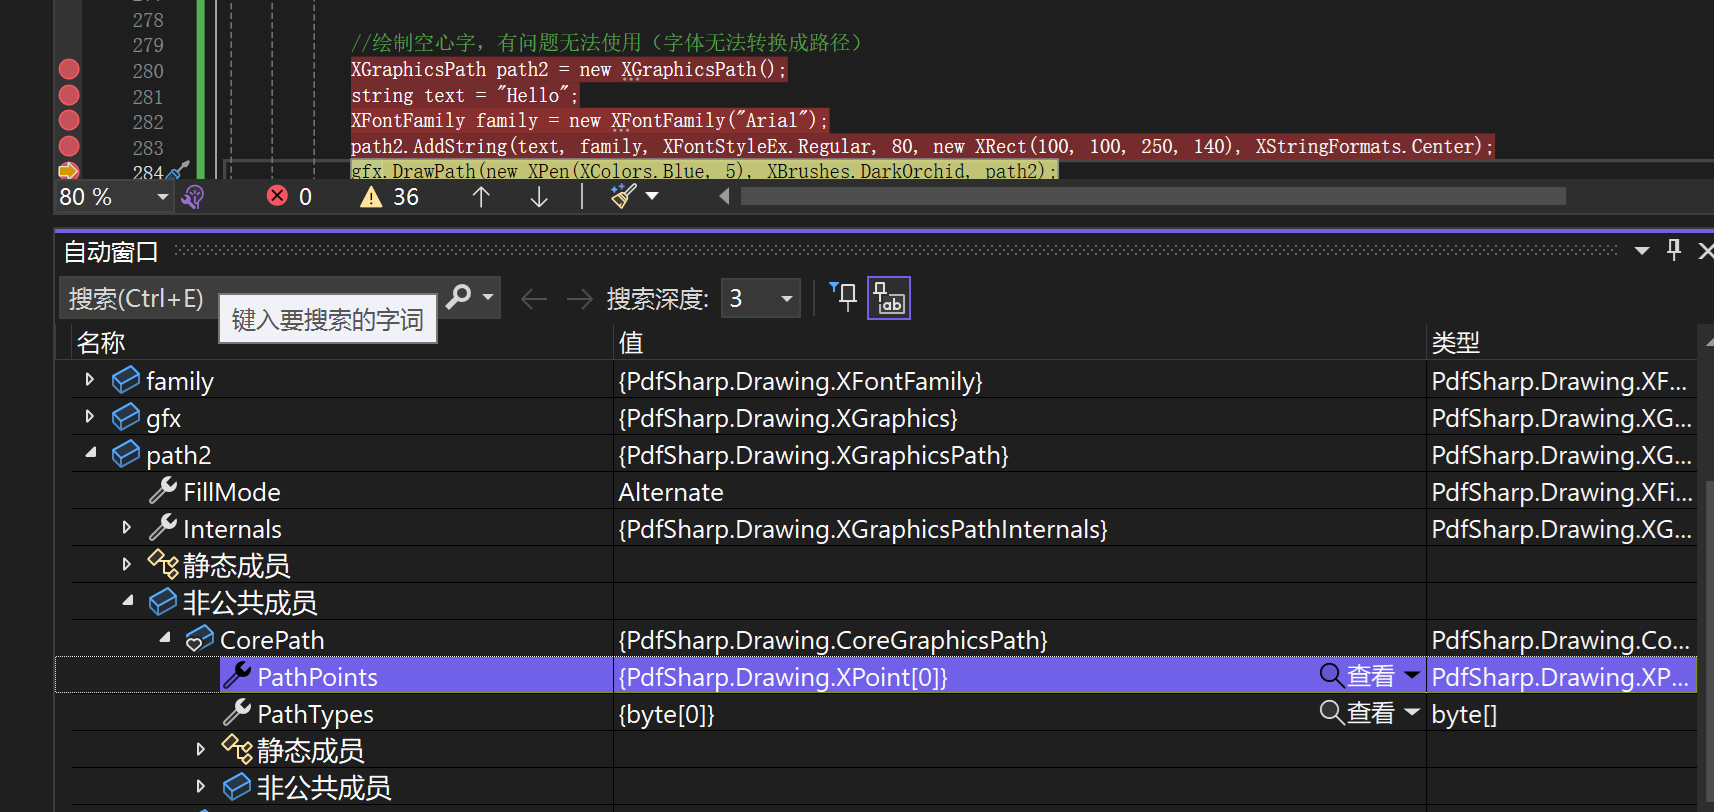
Task: Click the search magnifier icon
Action: tap(459, 297)
